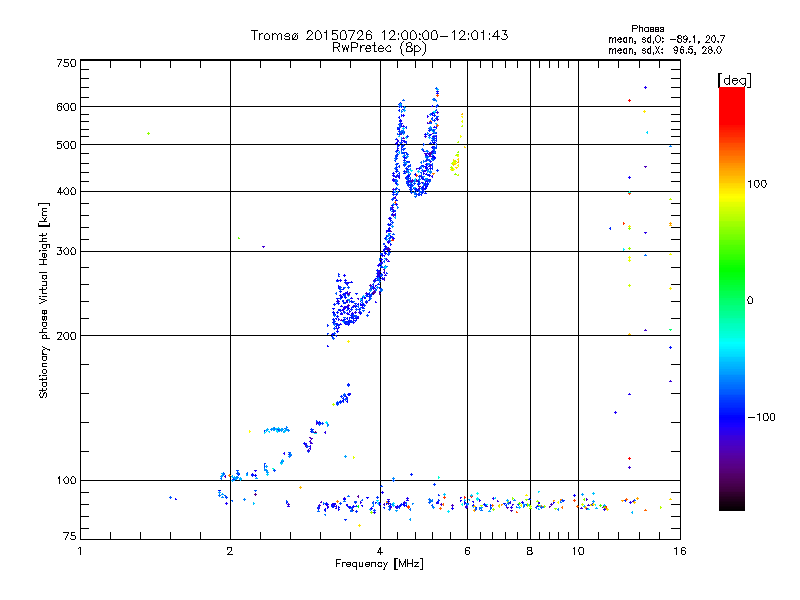Viewport: 800px width, 600px height.
Task: Click the y-axis tick label '300'
Action: (66, 251)
